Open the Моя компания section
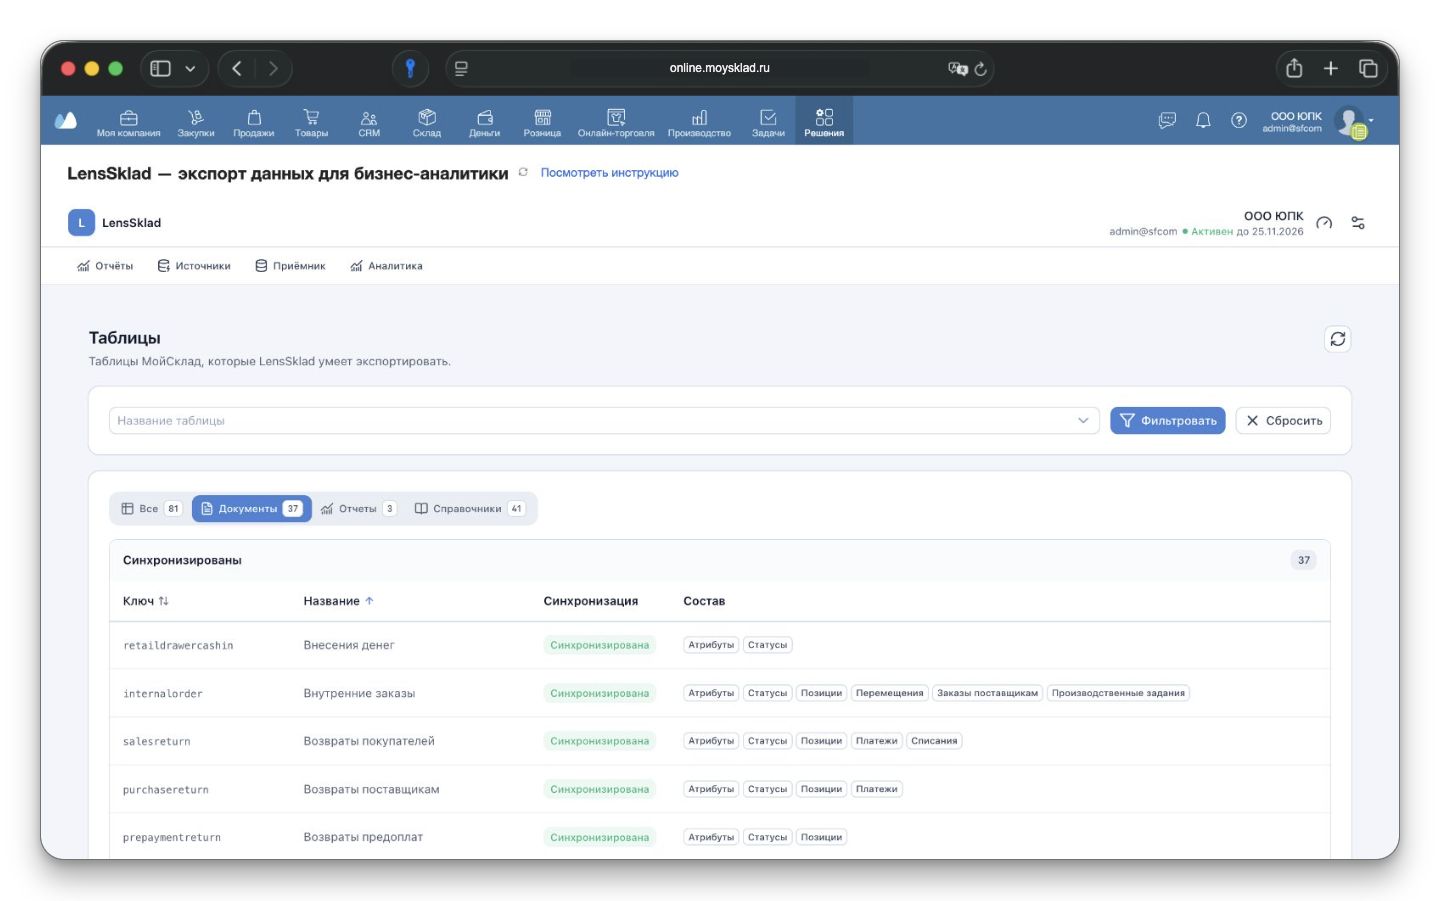1440x901 pixels. click(128, 122)
